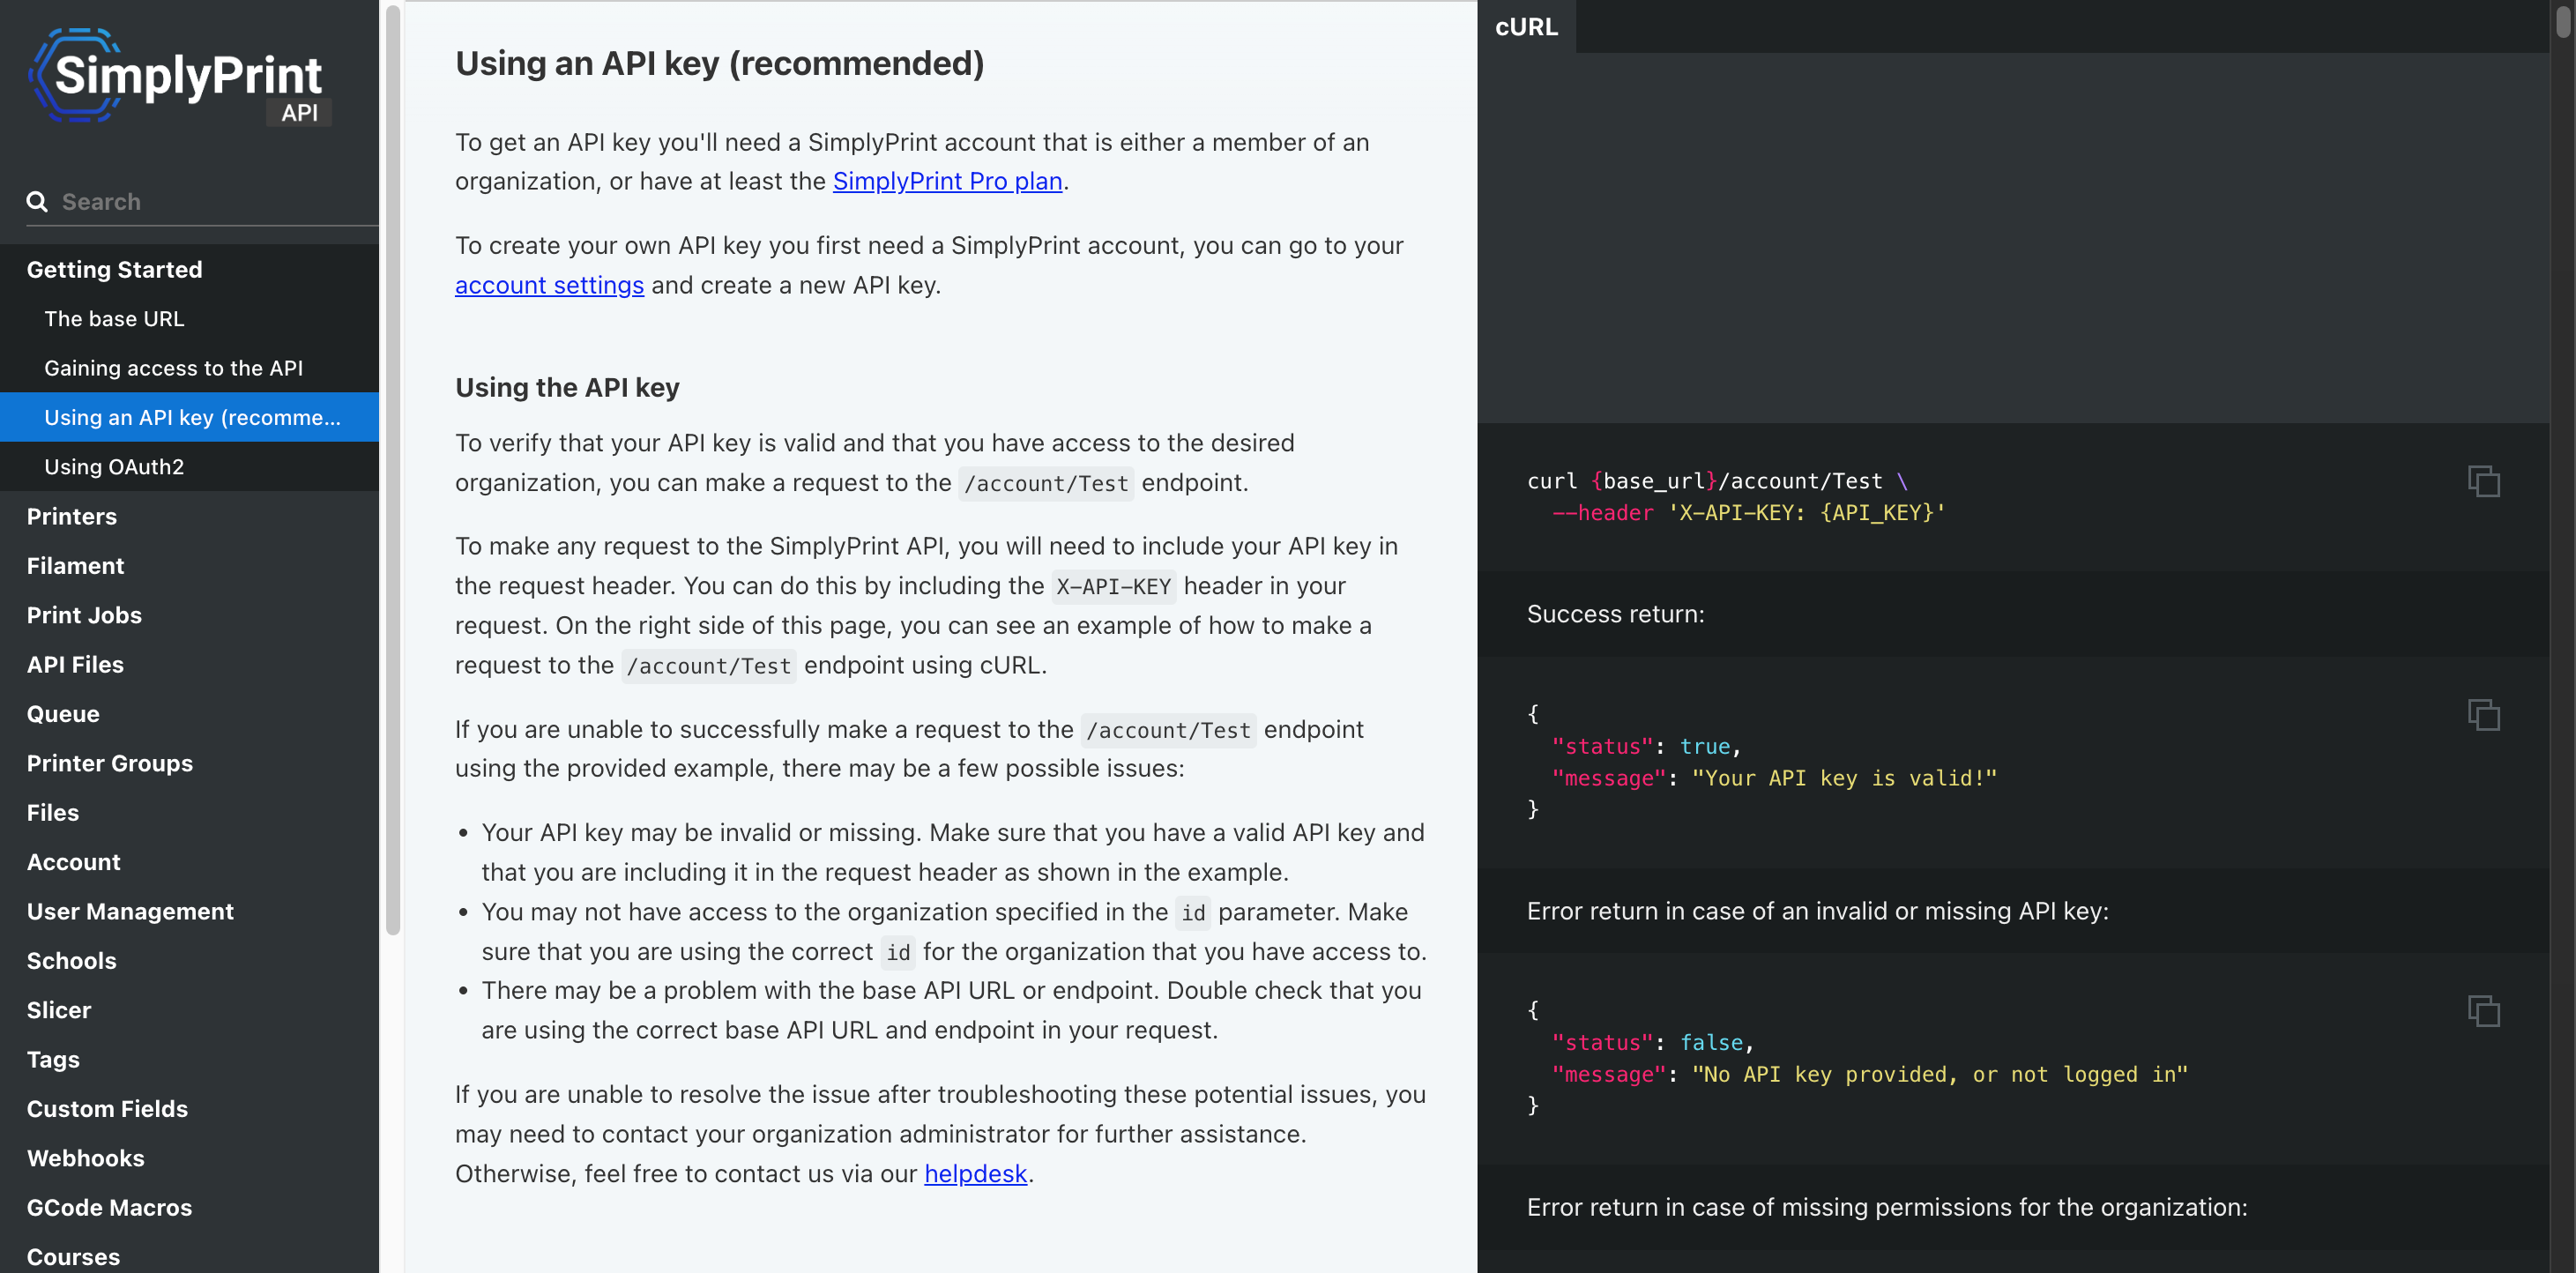
Task: Click the Using the API key subheading
Action: 567,388
